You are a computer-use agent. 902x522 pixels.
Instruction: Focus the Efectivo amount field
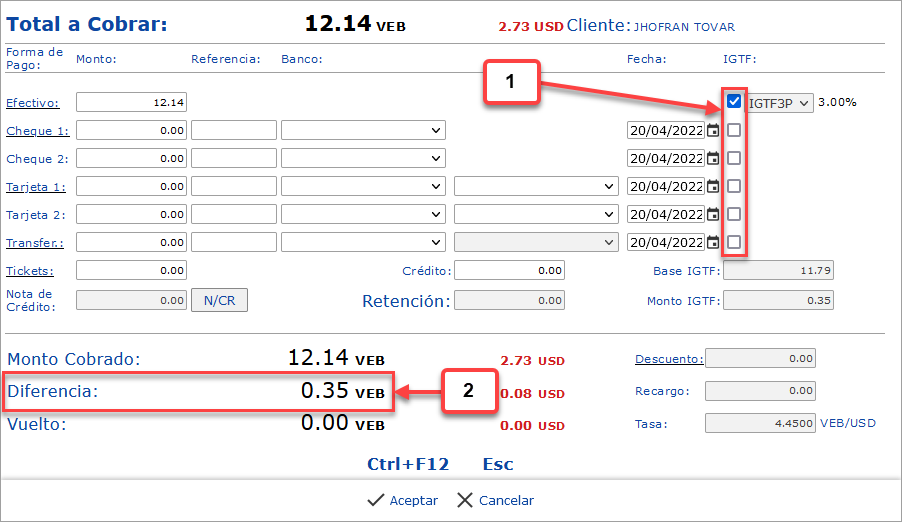tap(131, 102)
